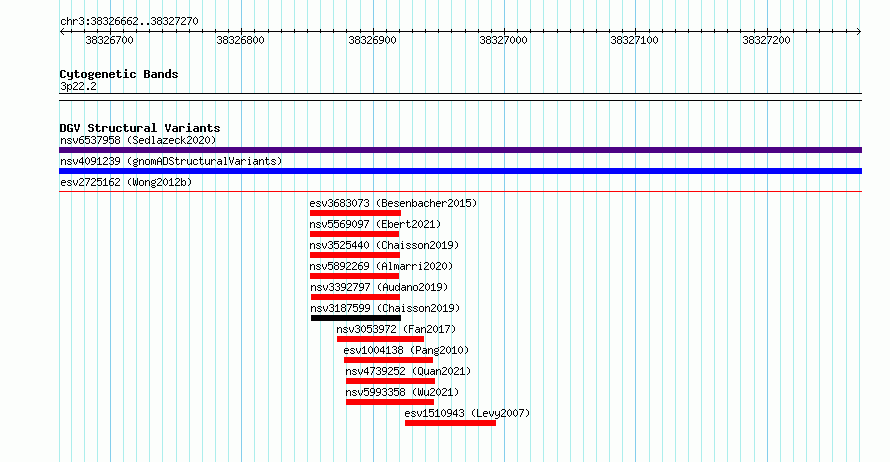Image resolution: width=890 pixels, height=462 pixels.
Task: Select the red bar under esv3683073
Action: click(x=355, y=213)
